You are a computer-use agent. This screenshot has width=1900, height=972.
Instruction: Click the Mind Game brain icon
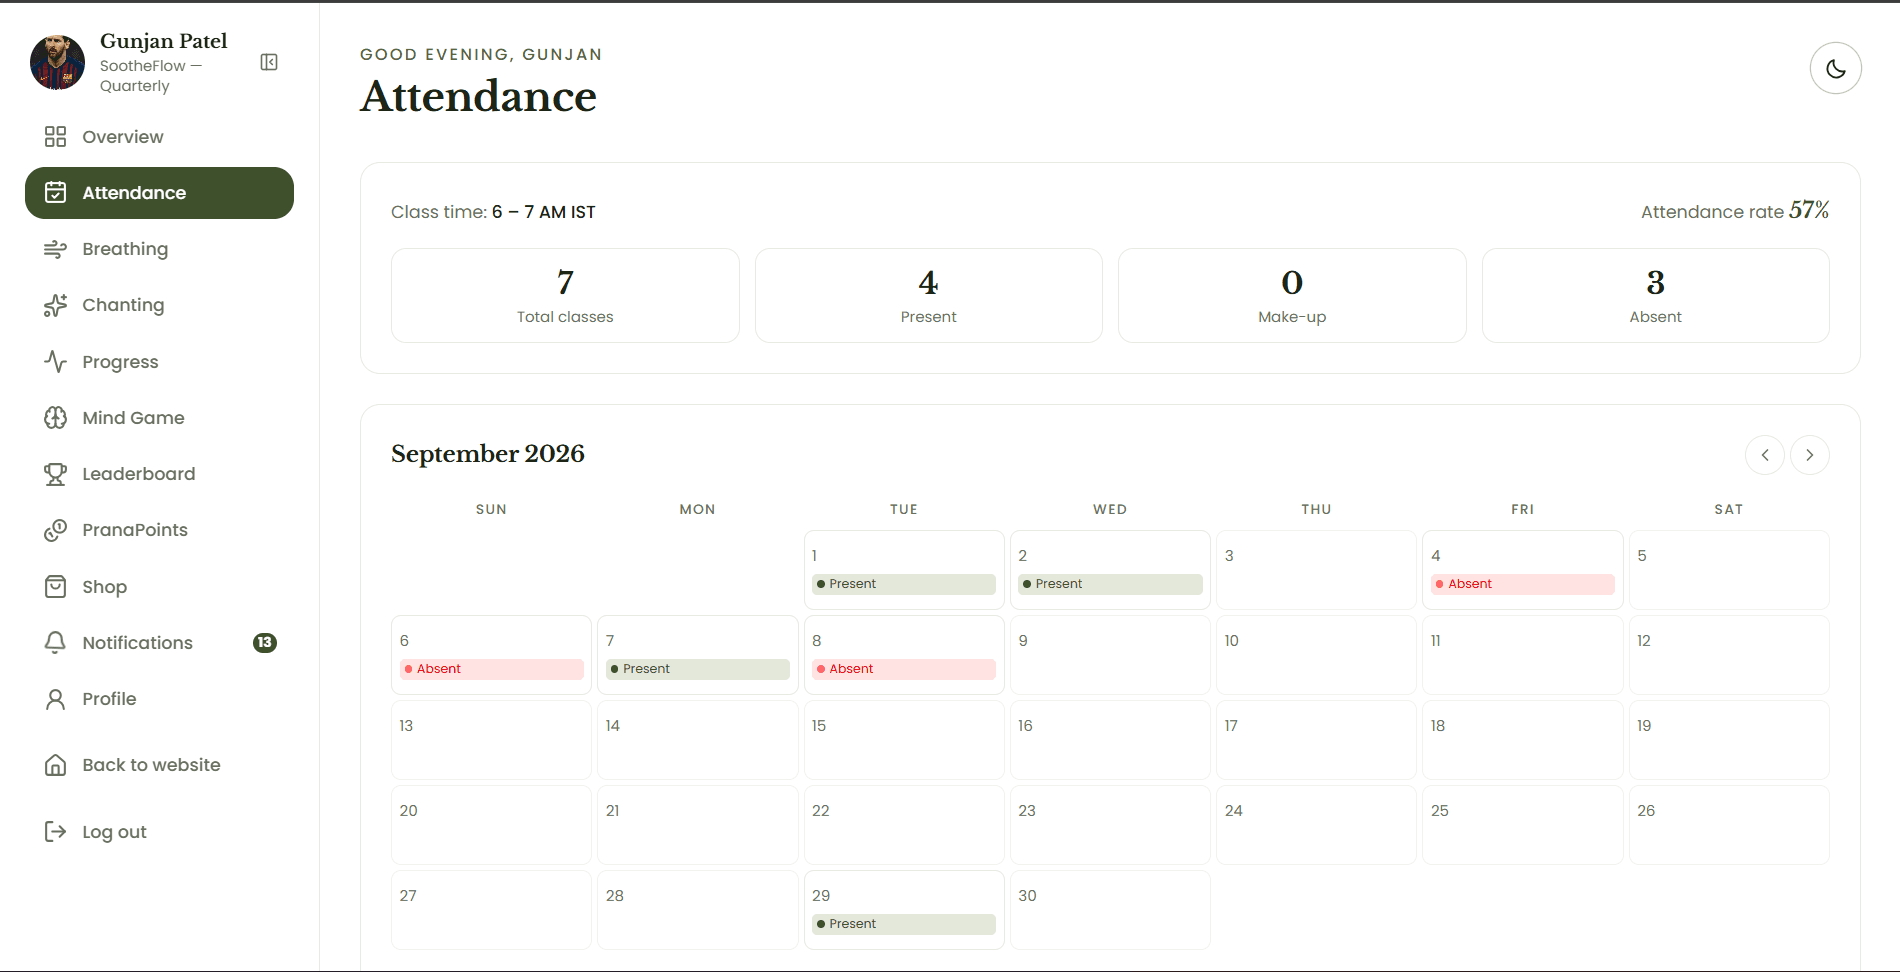click(x=55, y=418)
